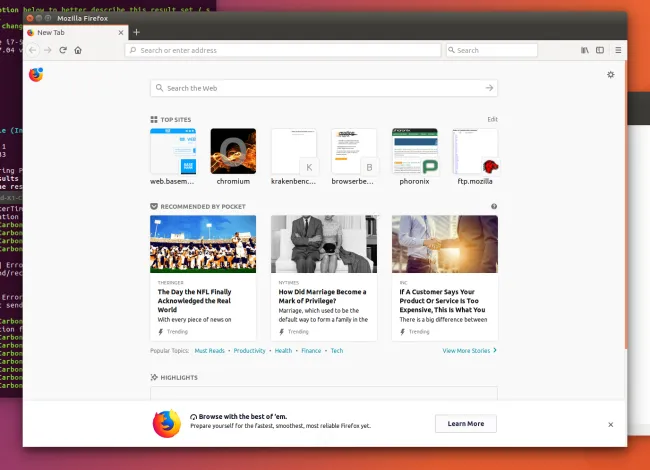Open new tab page preferences gear

(x=610, y=74)
